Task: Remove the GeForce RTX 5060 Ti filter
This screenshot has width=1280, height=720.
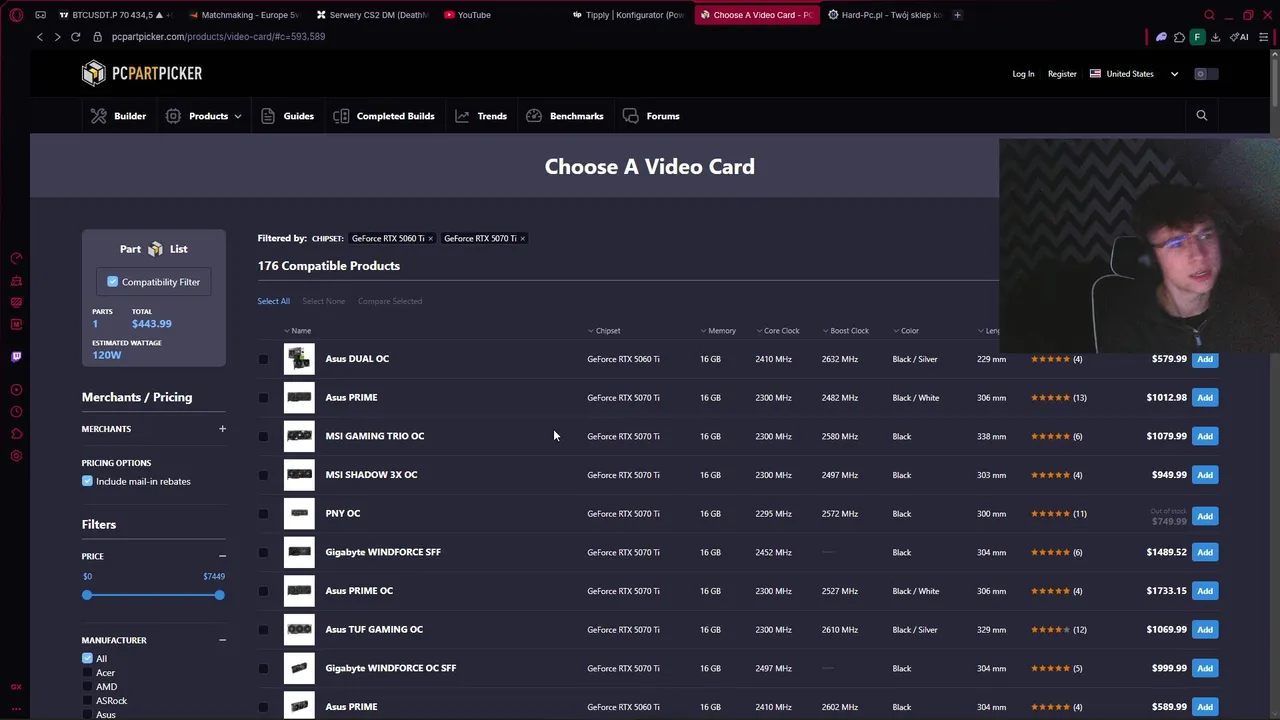Action: coord(430,239)
